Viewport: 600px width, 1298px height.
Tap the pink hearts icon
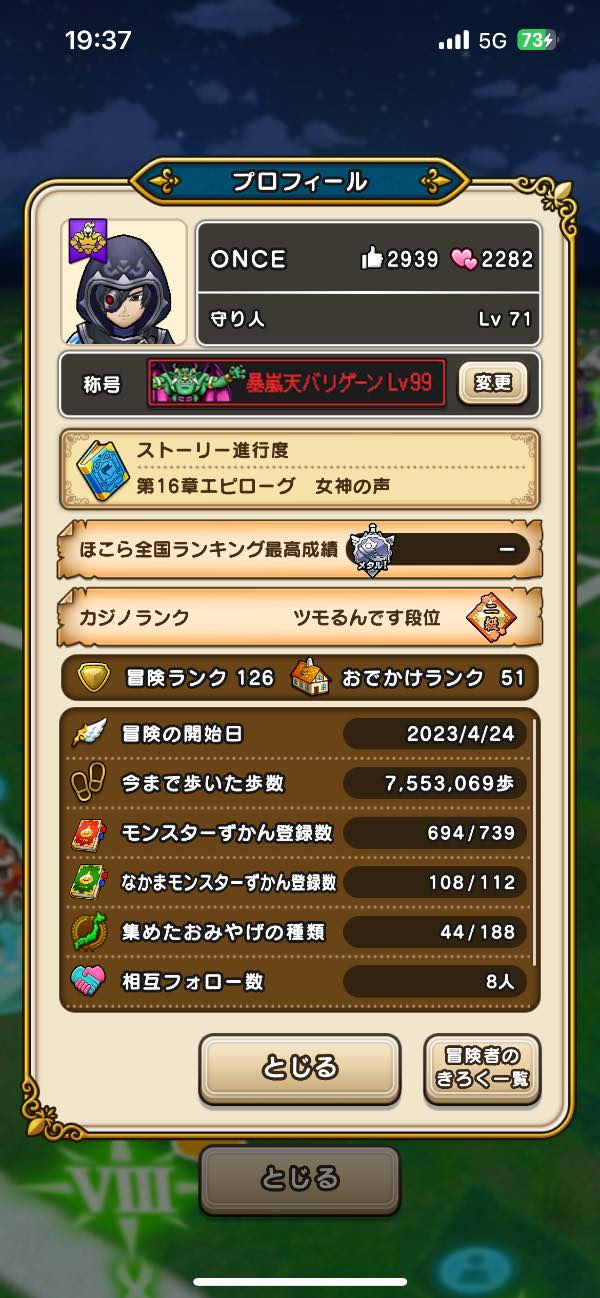[x=464, y=259]
